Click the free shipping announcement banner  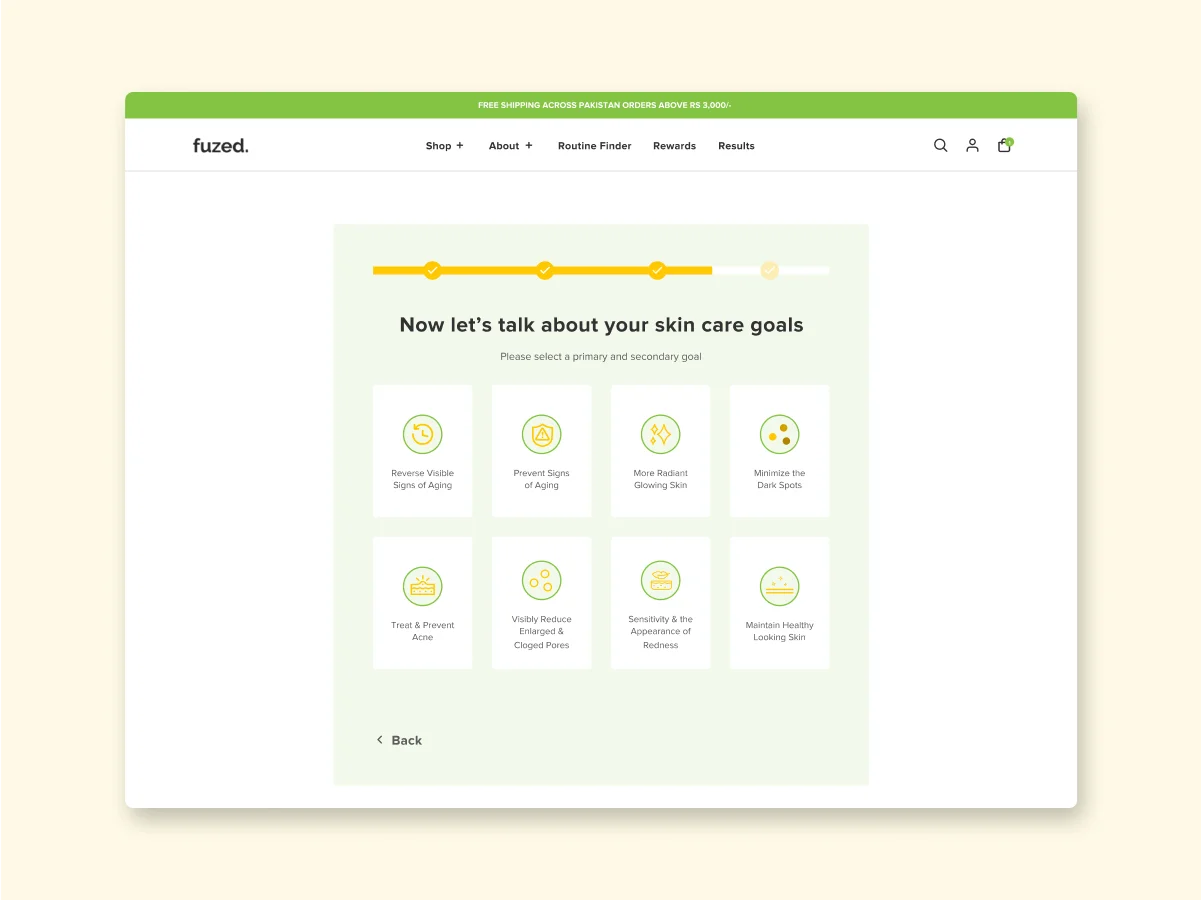click(x=601, y=105)
